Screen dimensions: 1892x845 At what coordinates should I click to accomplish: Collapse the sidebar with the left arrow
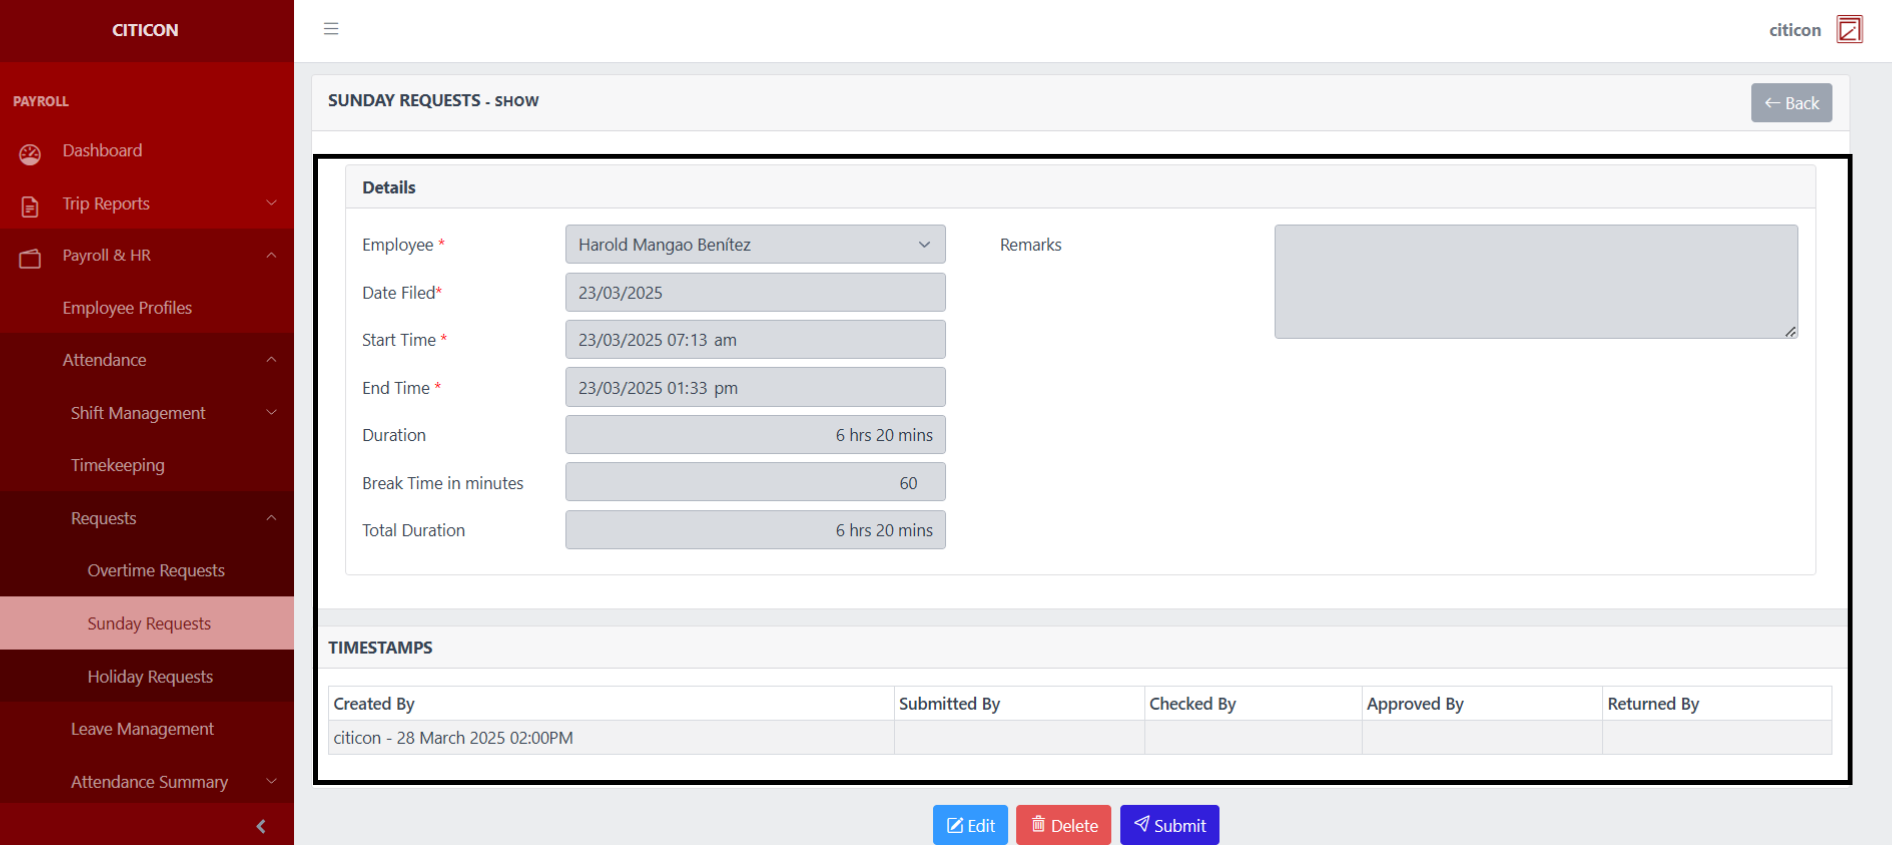pyautogui.click(x=261, y=826)
